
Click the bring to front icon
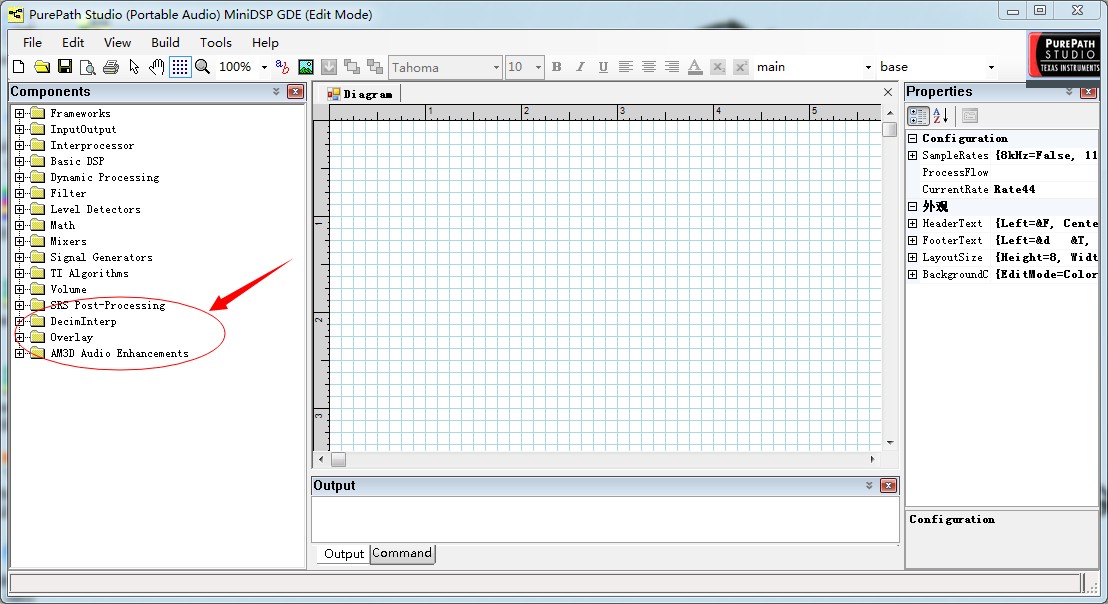[352, 67]
